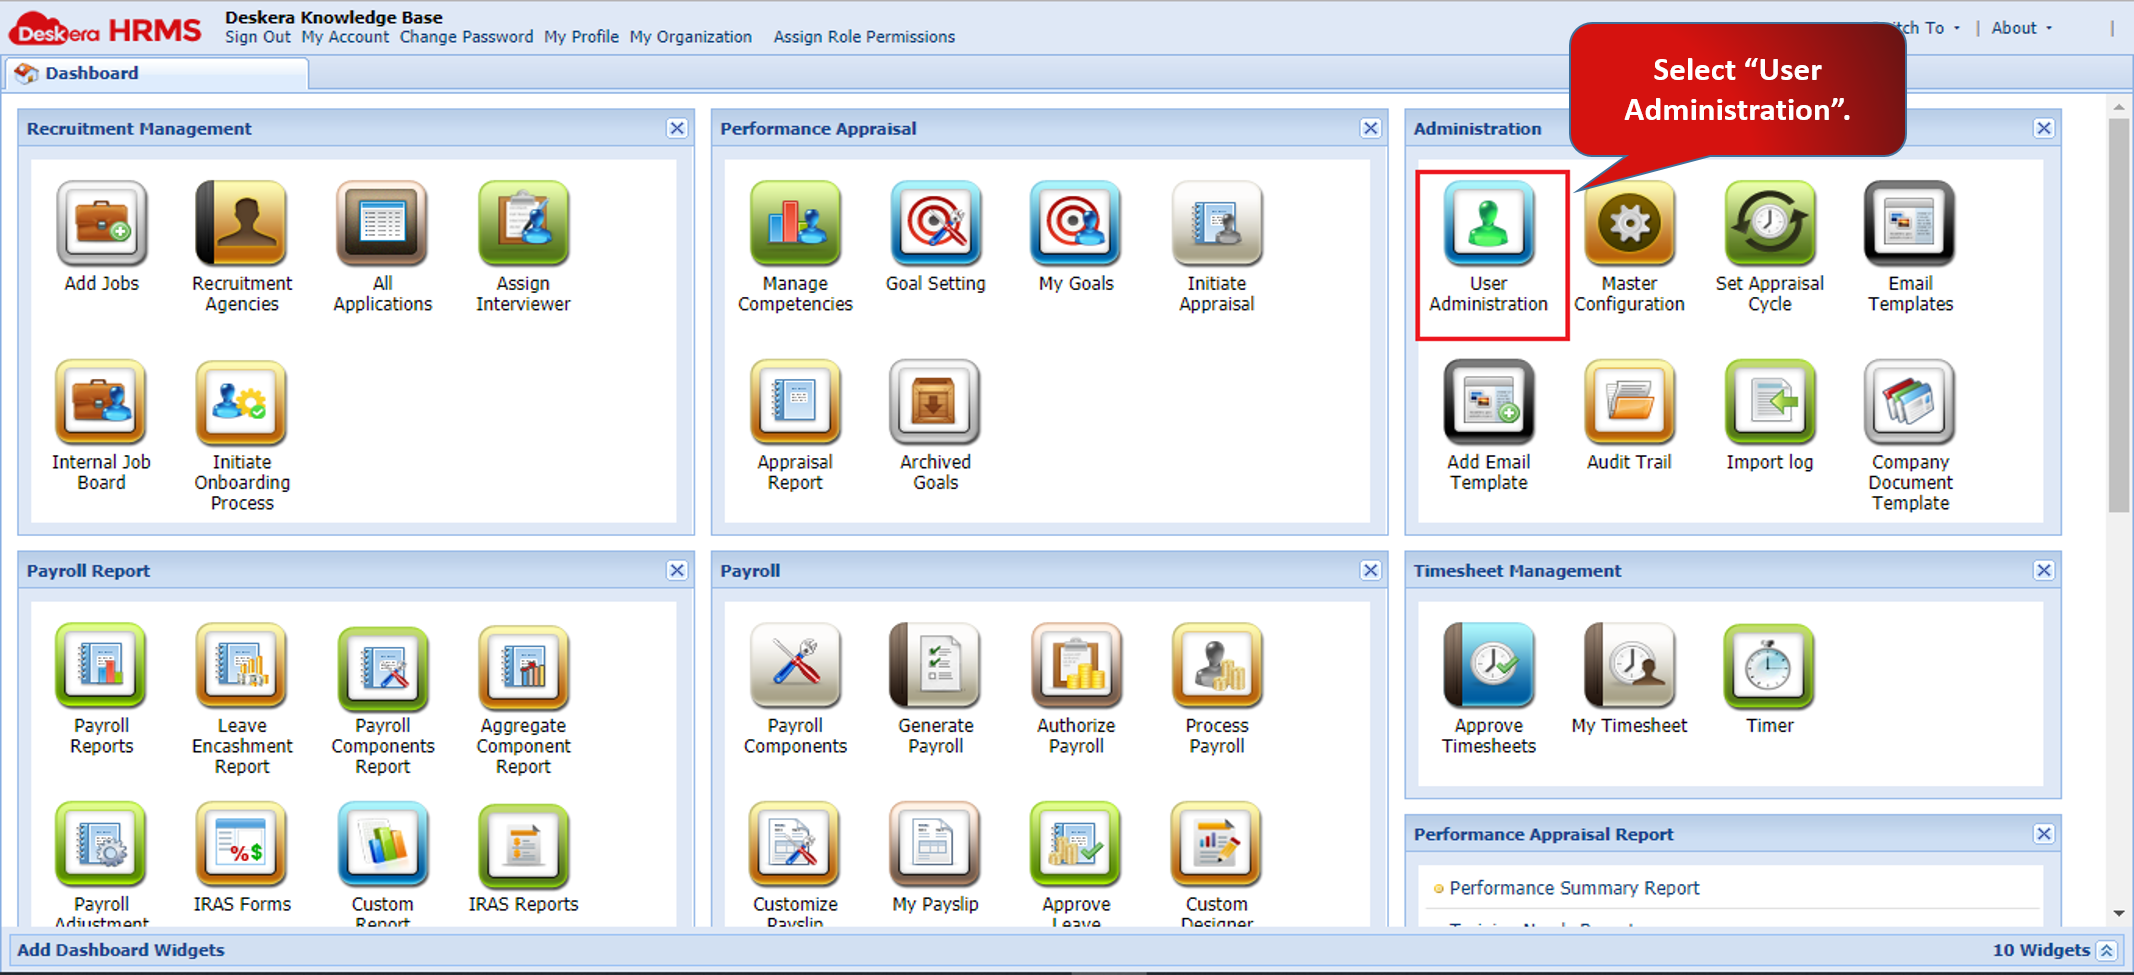Click the dashboard vertical scrollbar
The height and width of the screenshot is (975, 2134).
(2118, 316)
